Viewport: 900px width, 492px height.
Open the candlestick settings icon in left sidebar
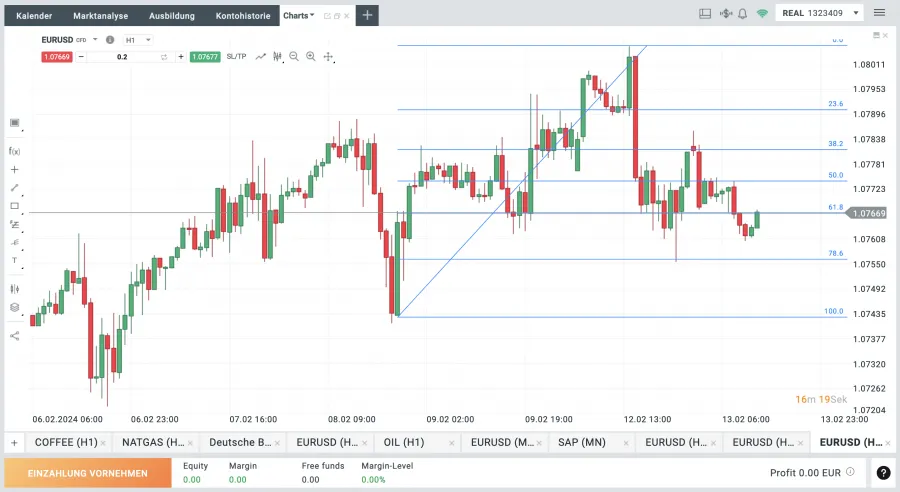pos(14,289)
